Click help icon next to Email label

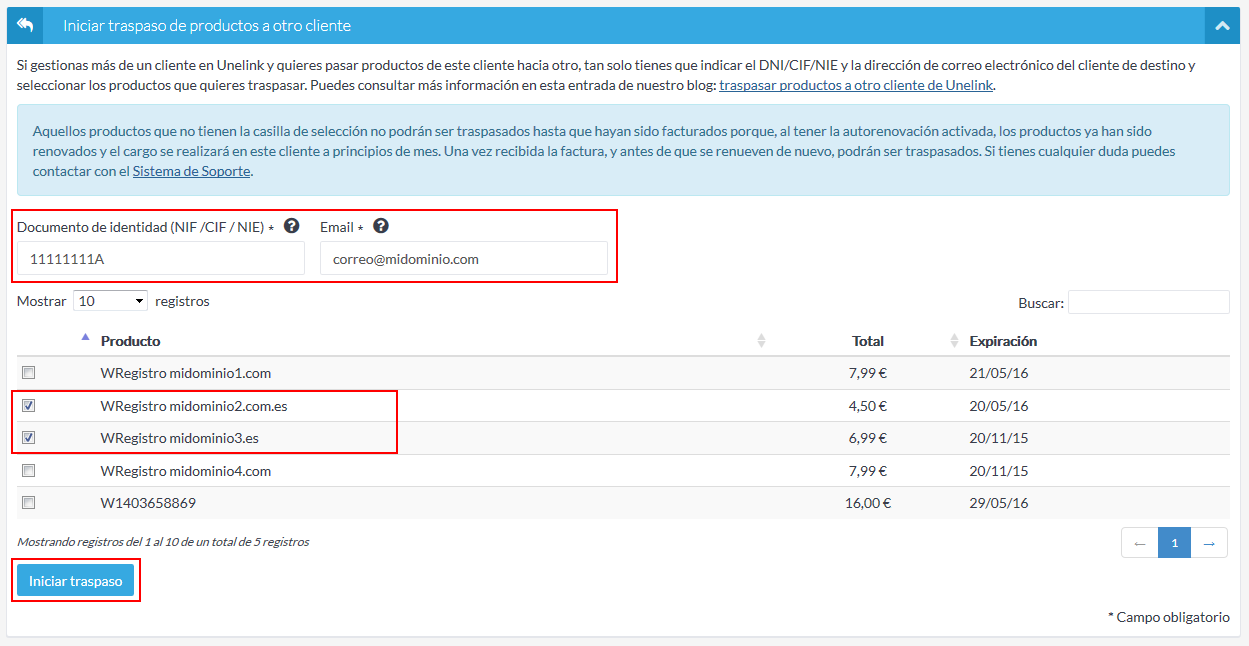(381, 226)
